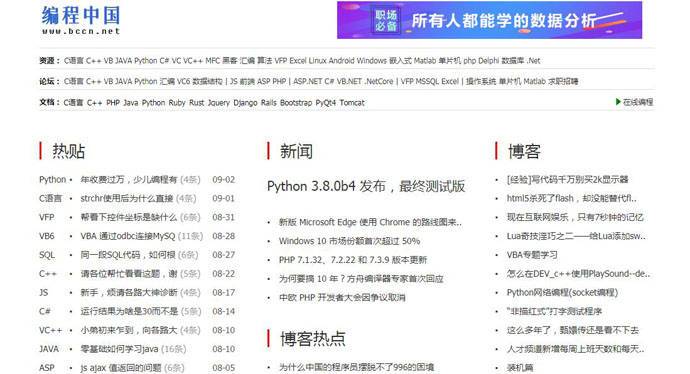The height and width of the screenshot is (374, 690).
Task: Open blog html5杀死了flash
Action: [x=572, y=198]
